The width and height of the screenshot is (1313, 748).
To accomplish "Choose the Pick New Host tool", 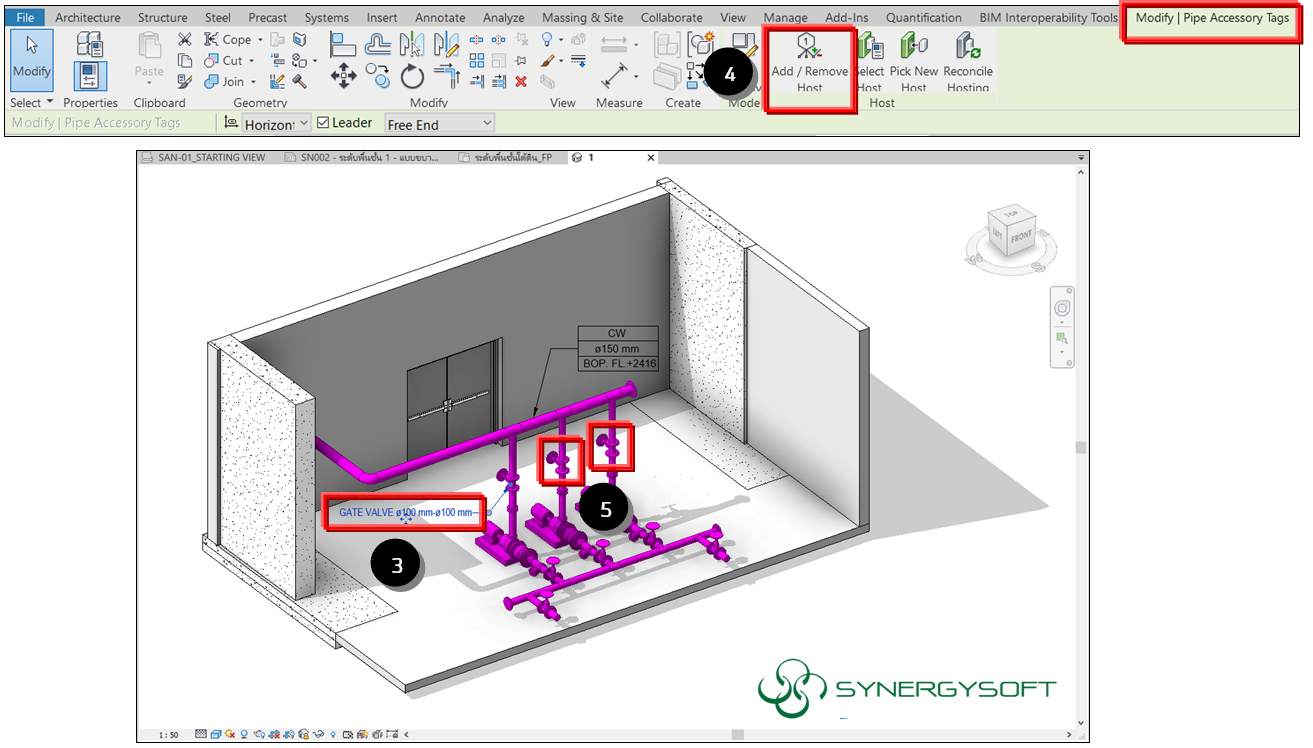I will pyautogui.click(x=913, y=62).
